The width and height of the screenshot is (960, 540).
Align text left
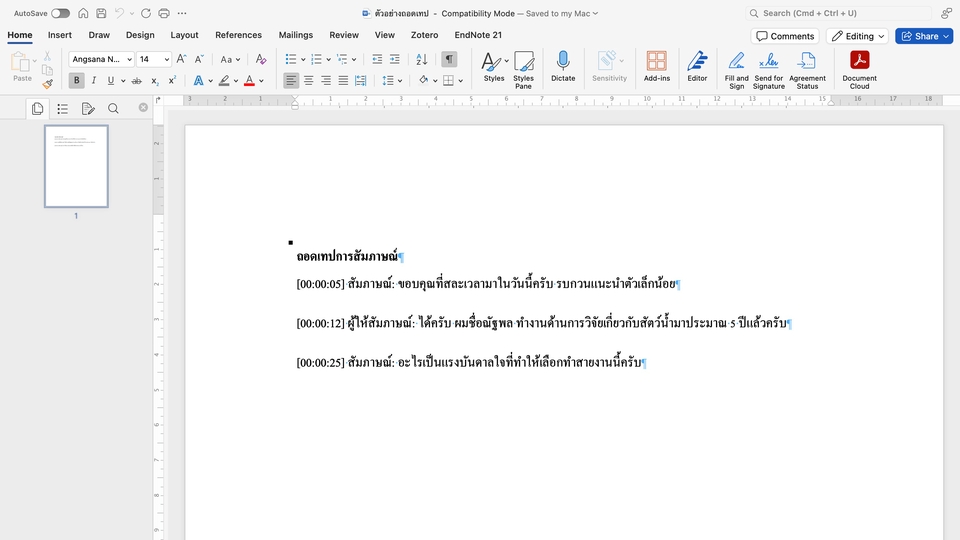[x=291, y=81]
